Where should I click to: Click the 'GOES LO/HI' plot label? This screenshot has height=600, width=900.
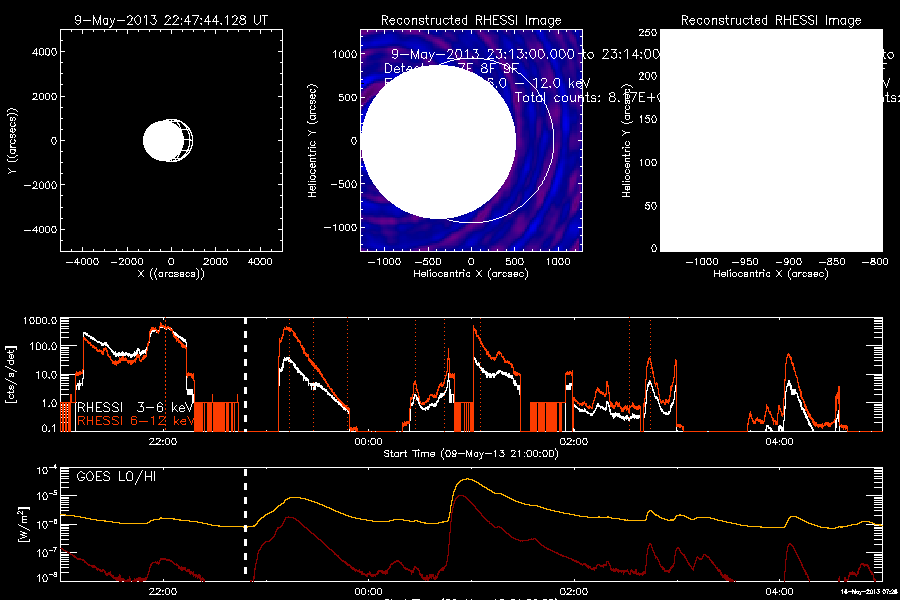point(116,477)
